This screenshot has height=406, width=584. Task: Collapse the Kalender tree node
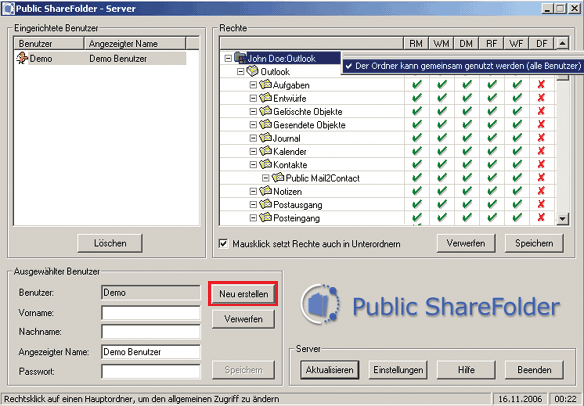[253, 152]
